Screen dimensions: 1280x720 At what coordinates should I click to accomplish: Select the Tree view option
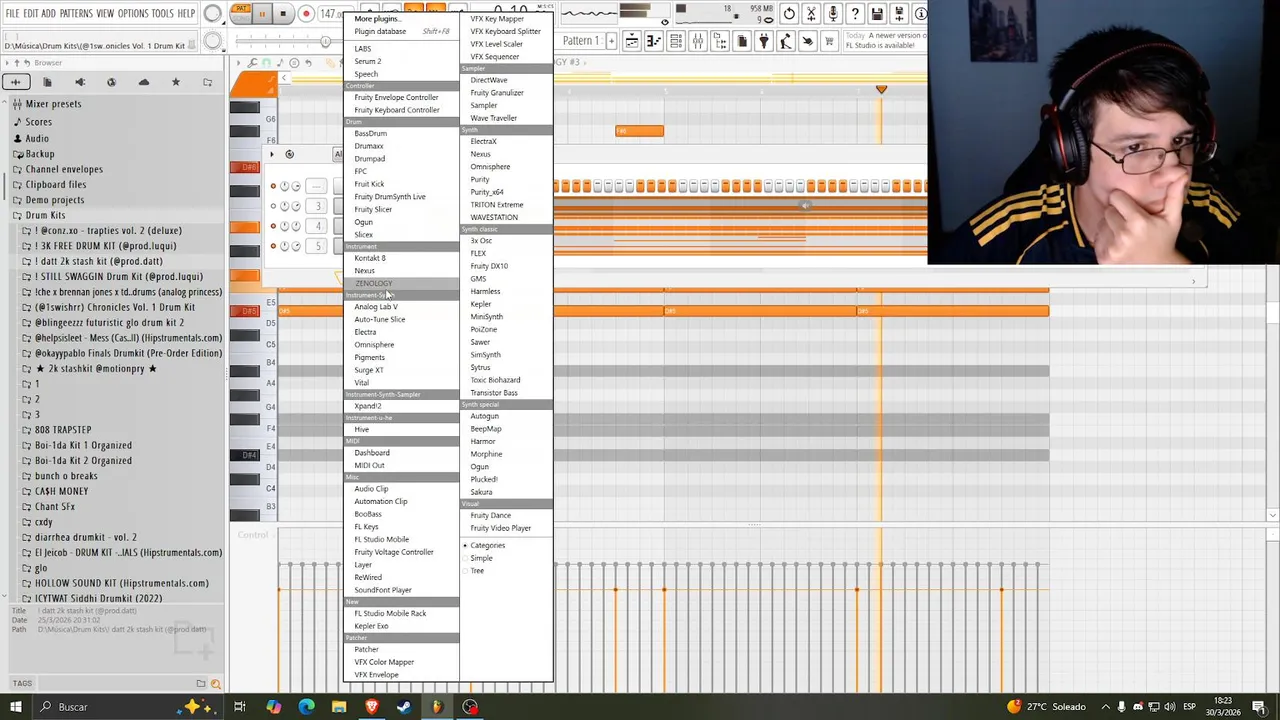[477, 571]
